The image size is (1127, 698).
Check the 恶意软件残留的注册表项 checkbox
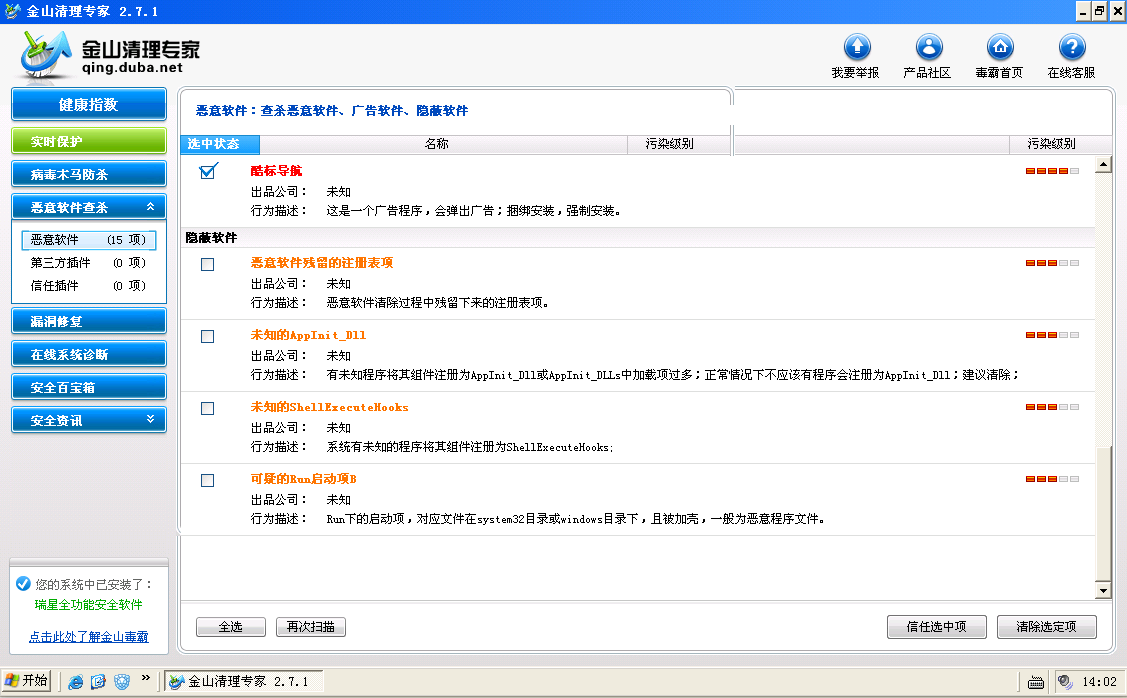coord(208,264)
